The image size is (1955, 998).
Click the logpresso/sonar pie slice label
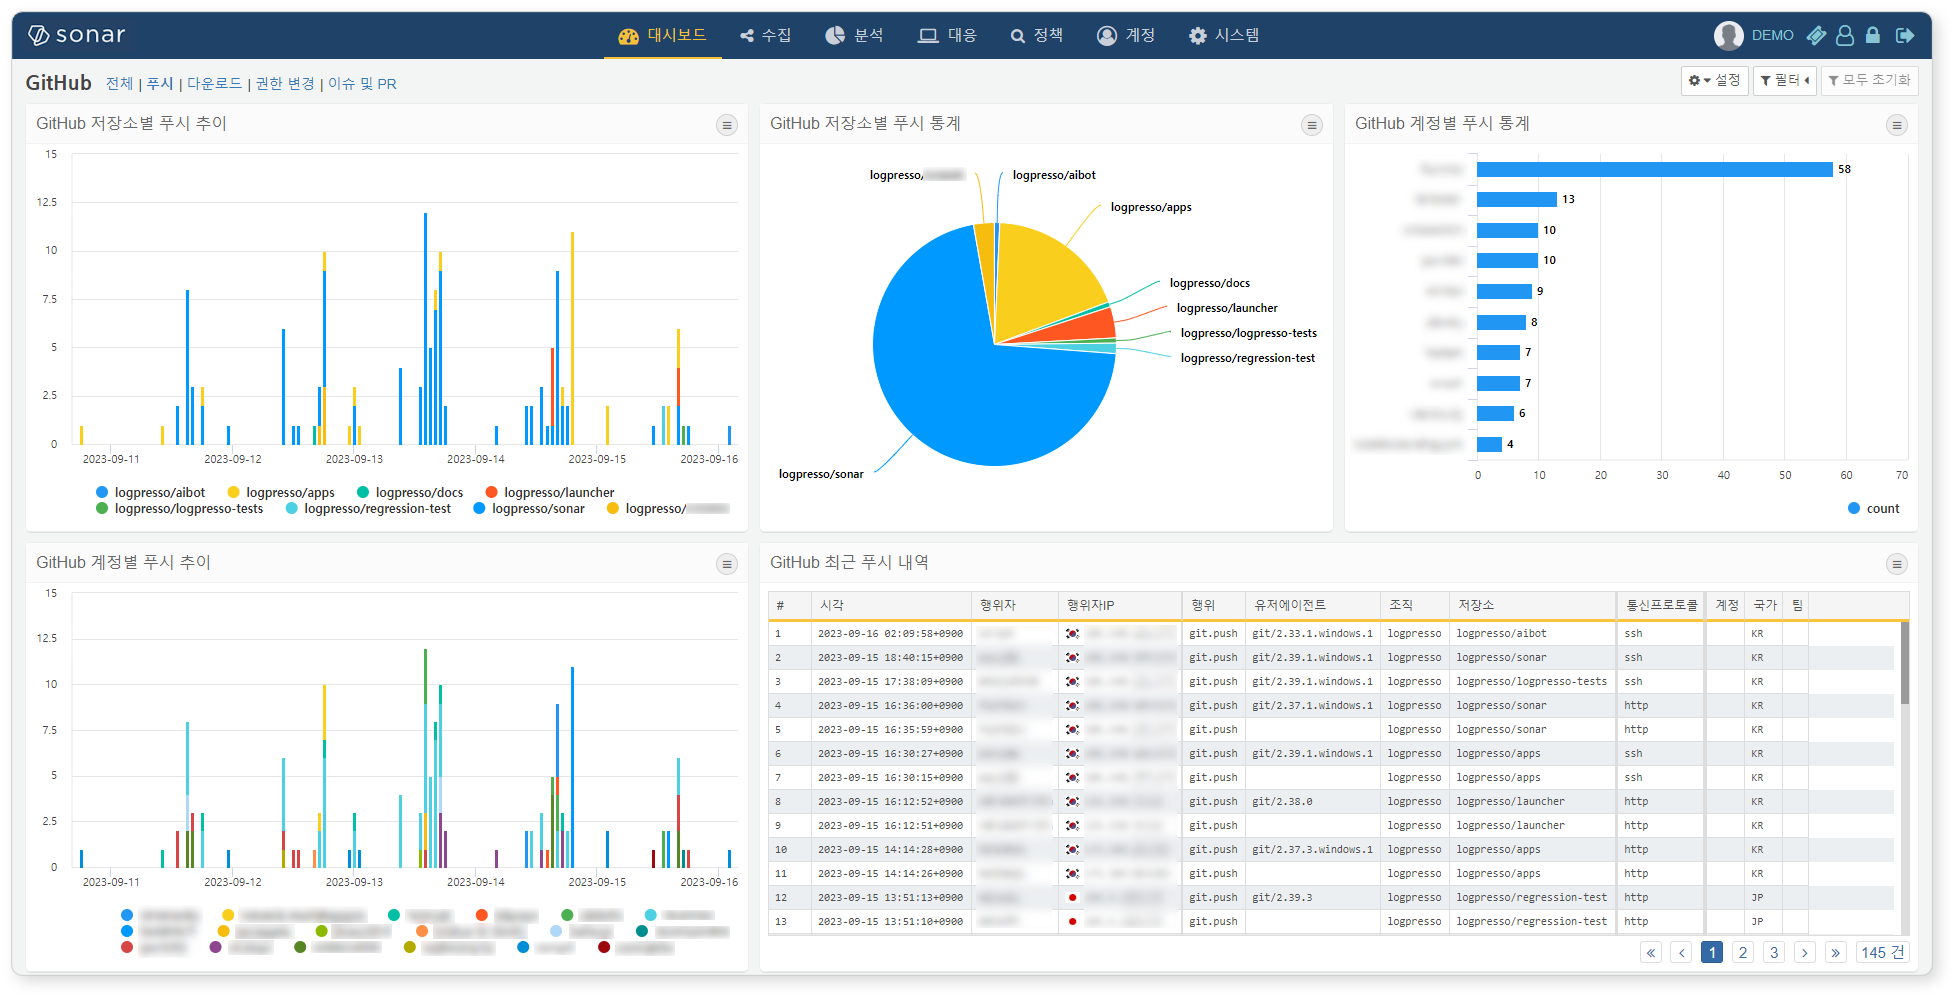(821, 474)
